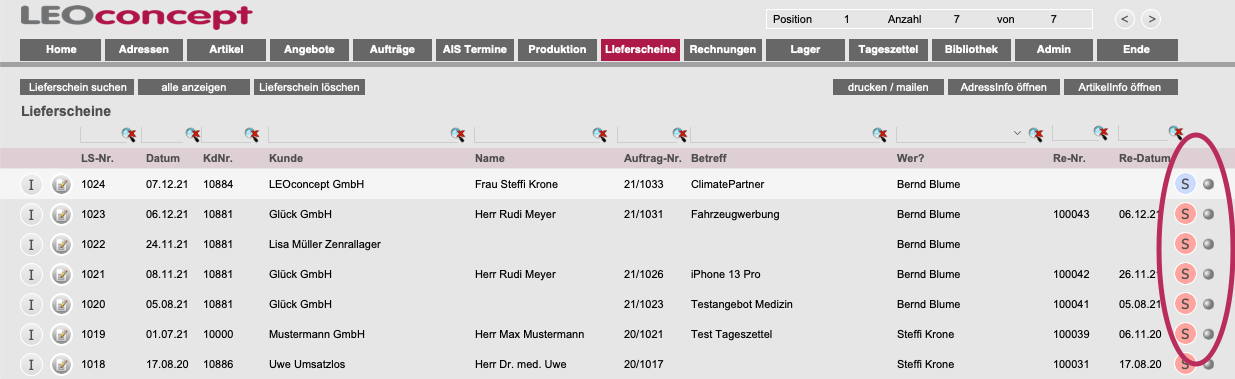Viewport: 1235px width, 379px height.
Task: Click the Betreff filter input field
Action: (781, 134)
